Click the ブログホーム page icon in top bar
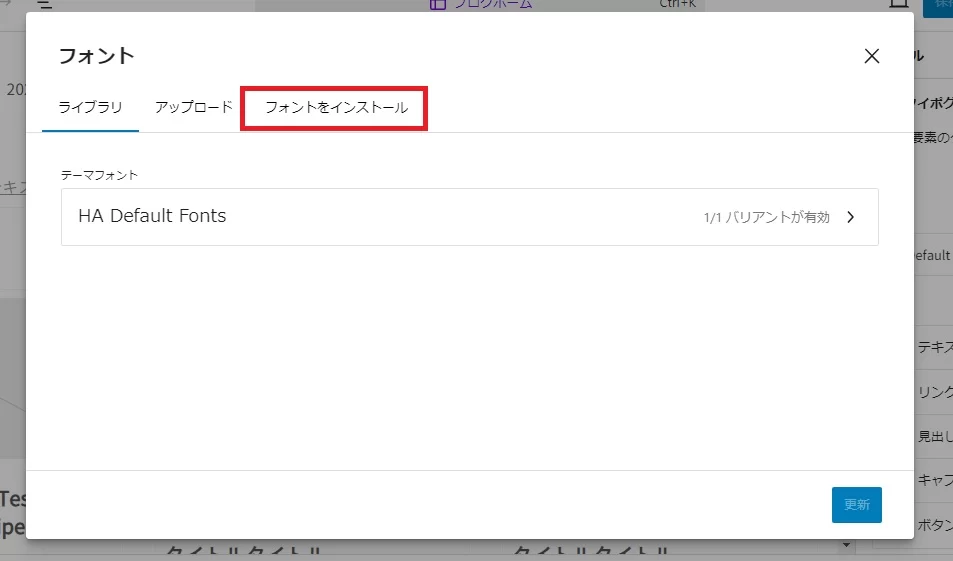Screen dimensions: 953x561 [x=438, y=4]
